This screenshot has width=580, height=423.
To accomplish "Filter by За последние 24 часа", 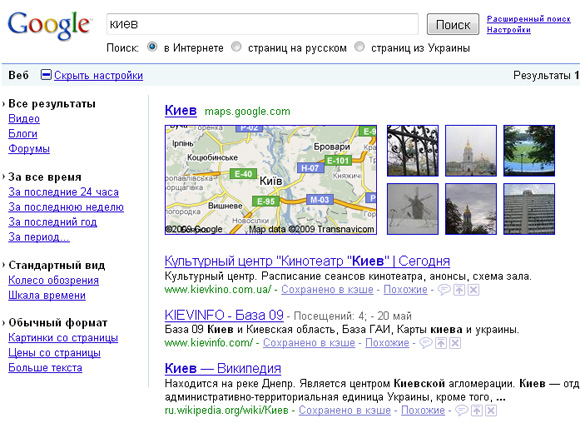I will 63,192.
